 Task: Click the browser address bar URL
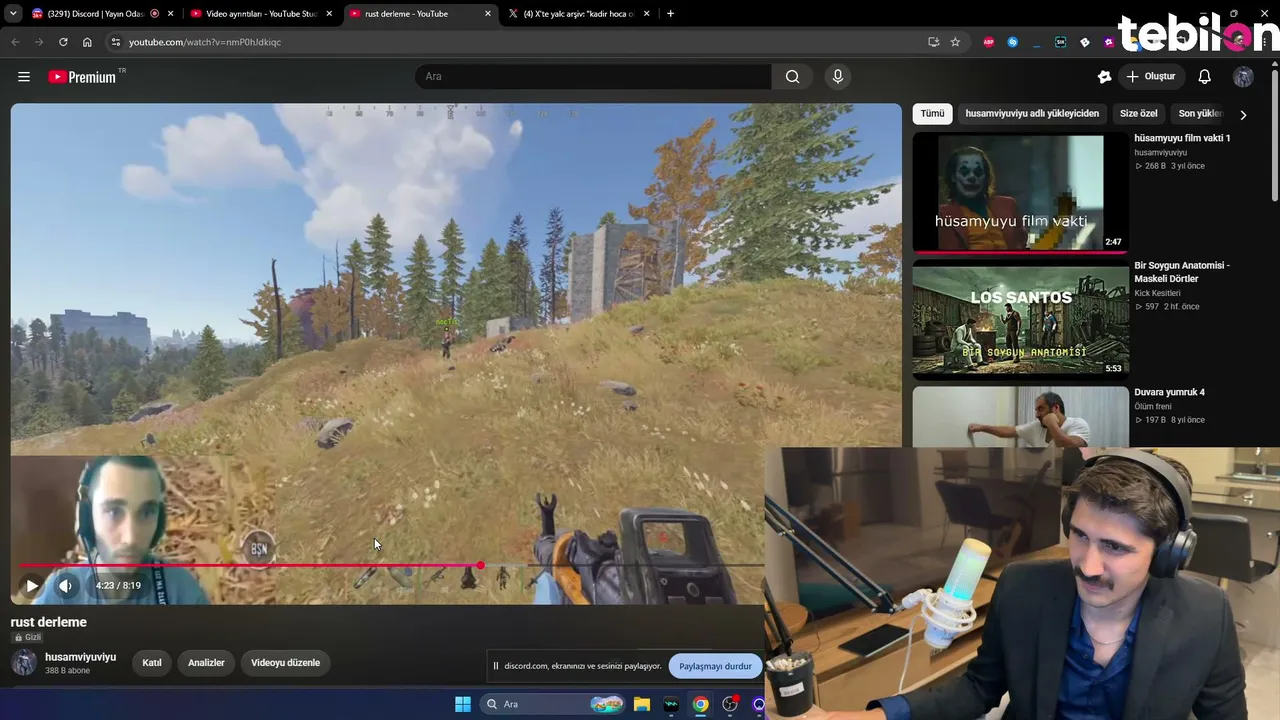click(x=205, y=42)
